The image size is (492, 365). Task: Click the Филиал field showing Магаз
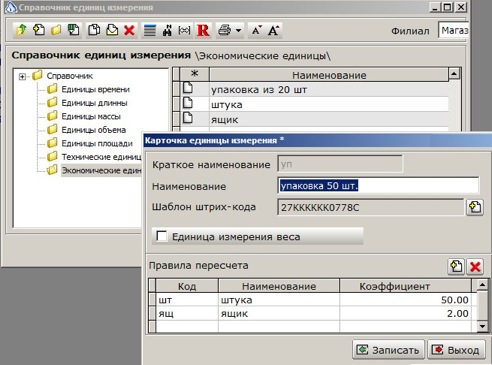coord(453,31)
